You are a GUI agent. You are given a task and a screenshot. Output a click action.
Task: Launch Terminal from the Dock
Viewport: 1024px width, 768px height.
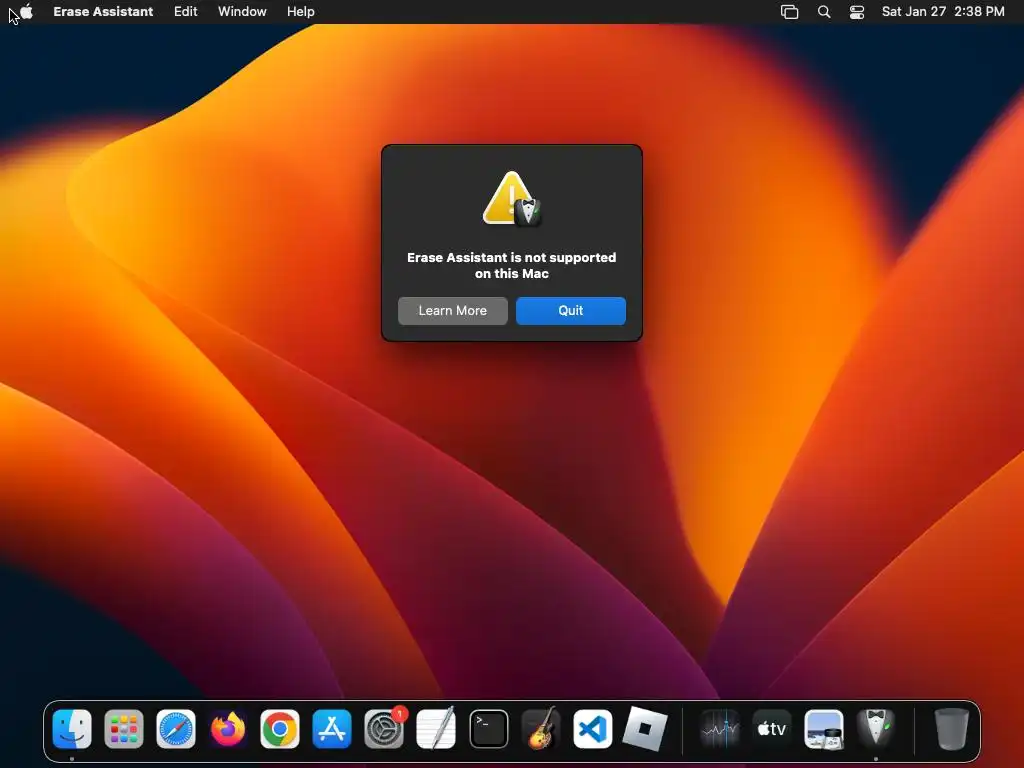[x=488, y=729]
